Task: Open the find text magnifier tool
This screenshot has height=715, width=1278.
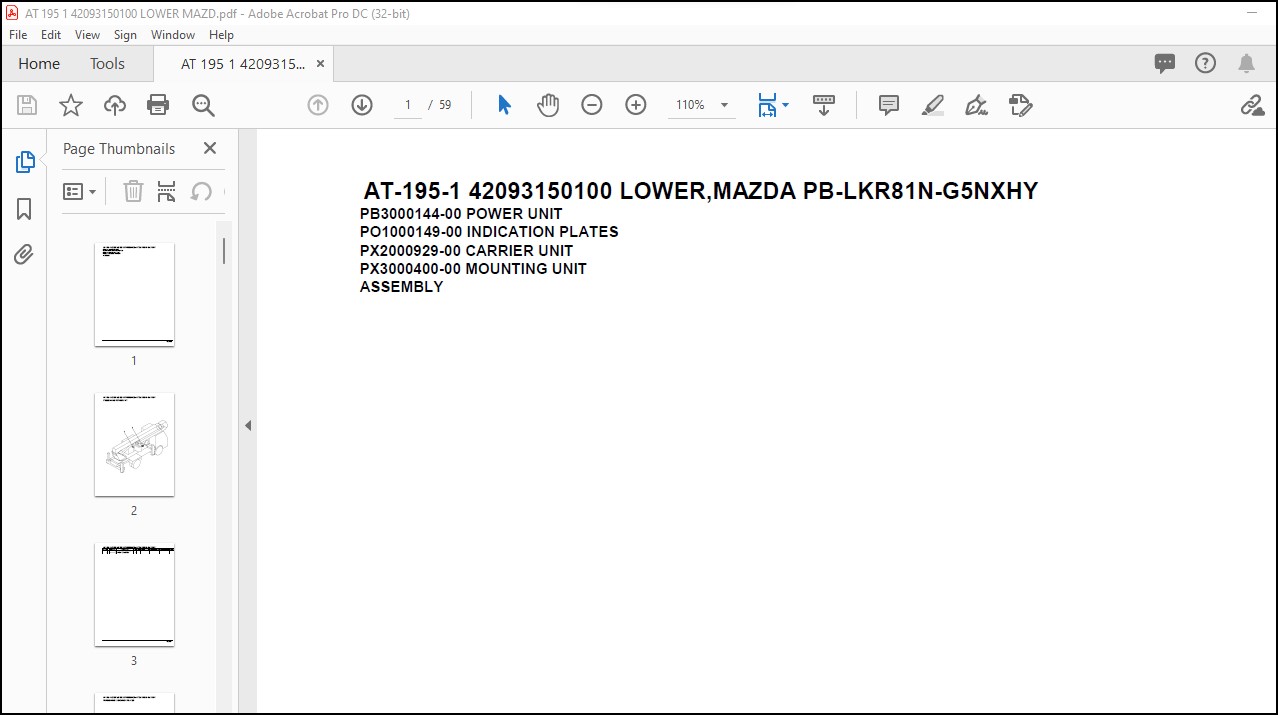Action: pos(203,105)
